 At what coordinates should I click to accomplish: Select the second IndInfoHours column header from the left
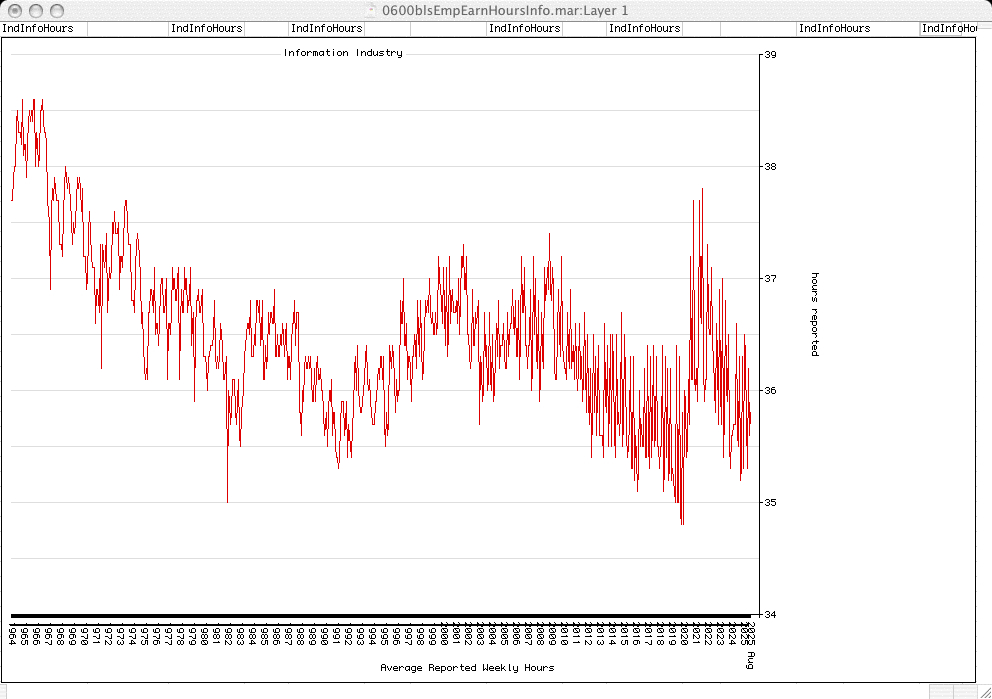207,29
